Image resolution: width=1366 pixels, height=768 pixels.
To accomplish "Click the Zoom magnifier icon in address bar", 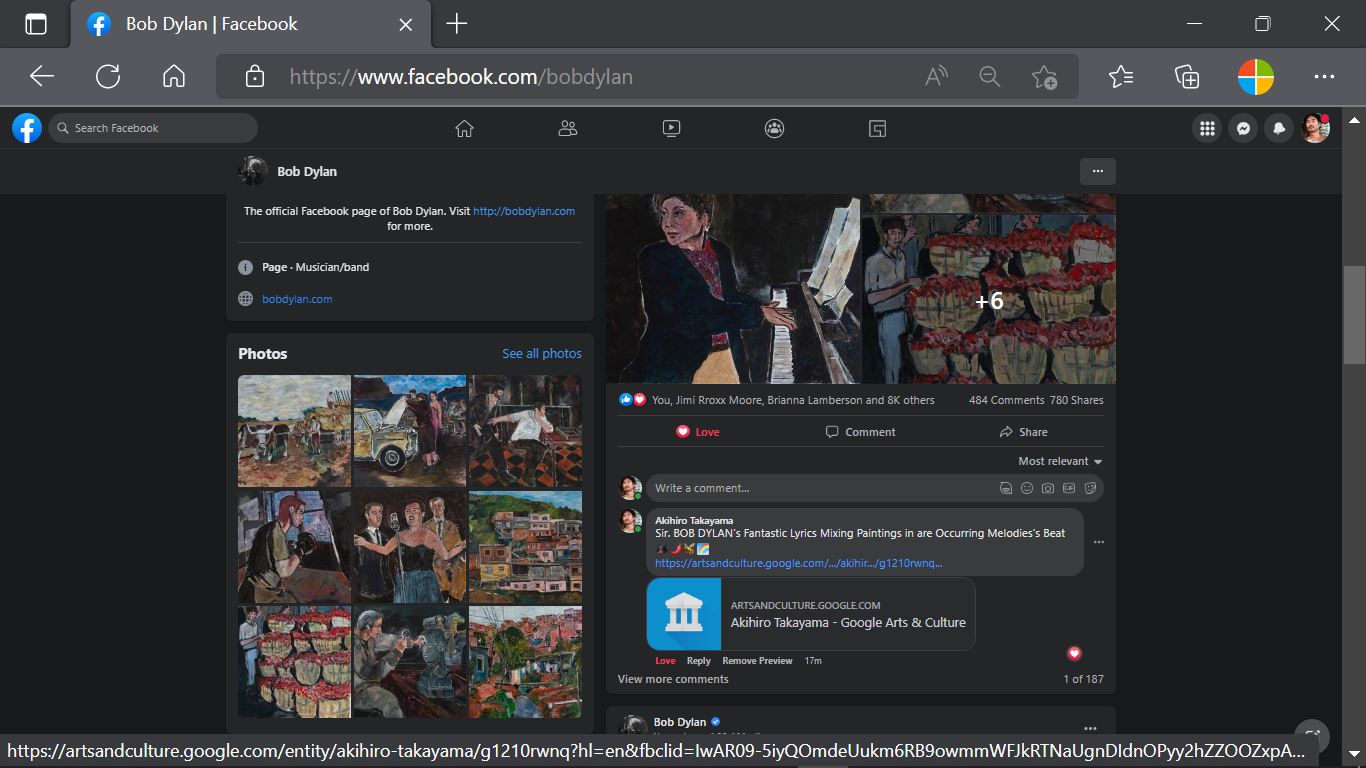I will (x=990, y=77).
